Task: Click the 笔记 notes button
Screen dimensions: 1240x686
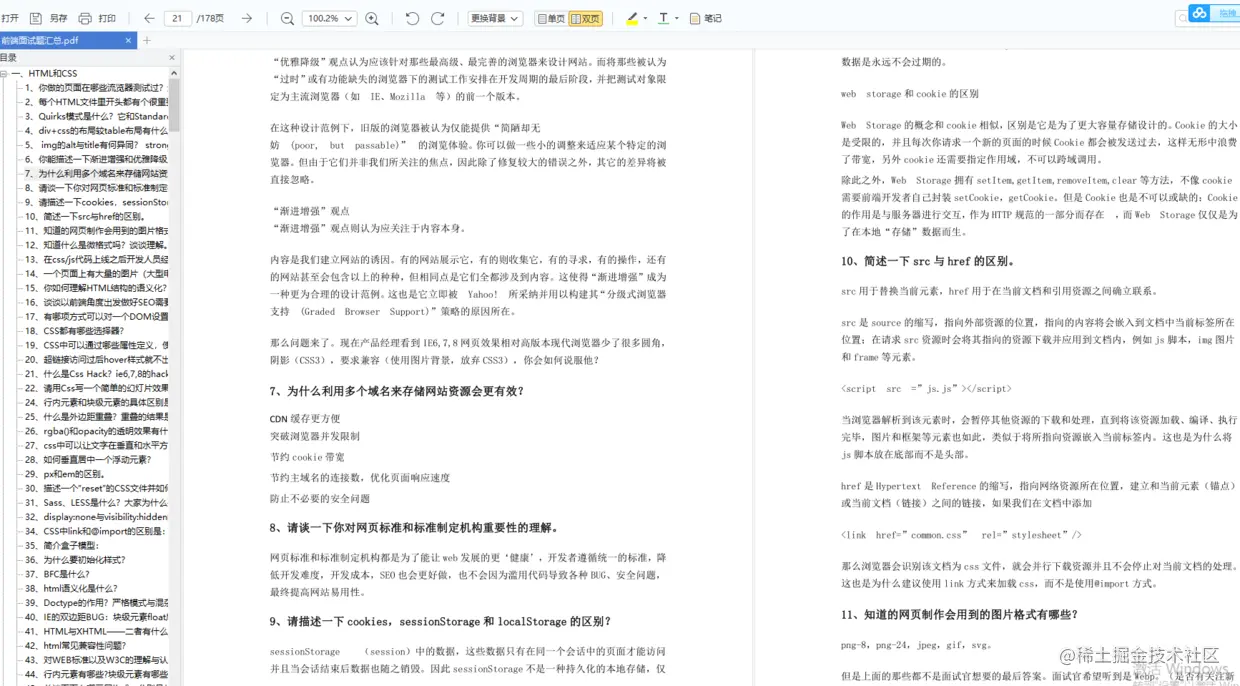Action: [x=706, y=18]
